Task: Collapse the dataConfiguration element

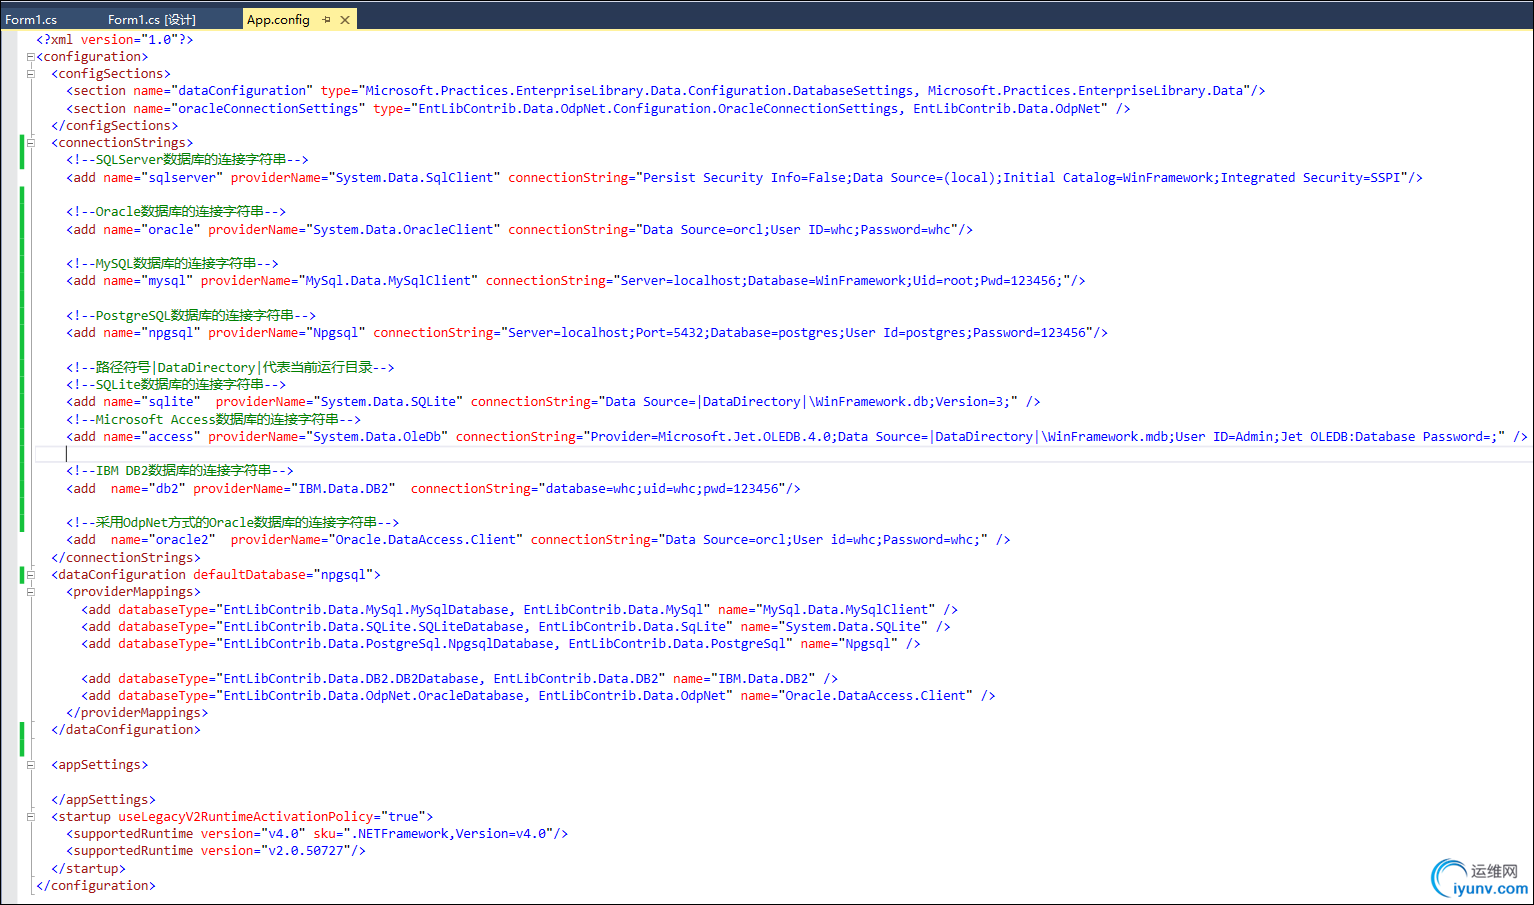Action: click(30, 575)
